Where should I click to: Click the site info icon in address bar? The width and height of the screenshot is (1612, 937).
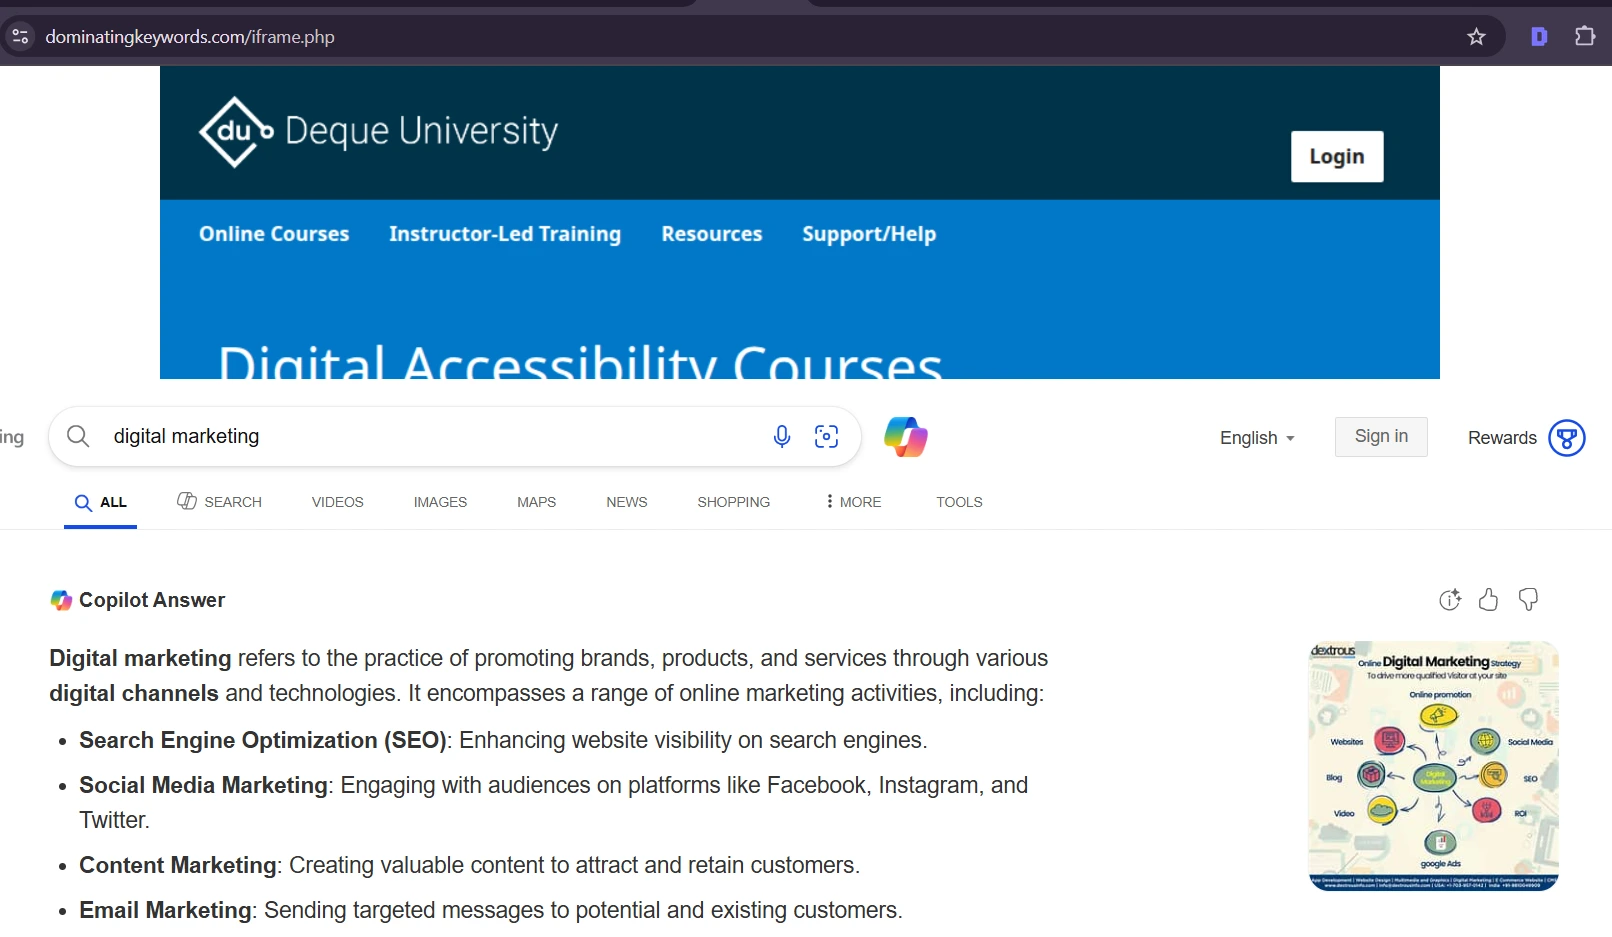click(x=20, y=37)
